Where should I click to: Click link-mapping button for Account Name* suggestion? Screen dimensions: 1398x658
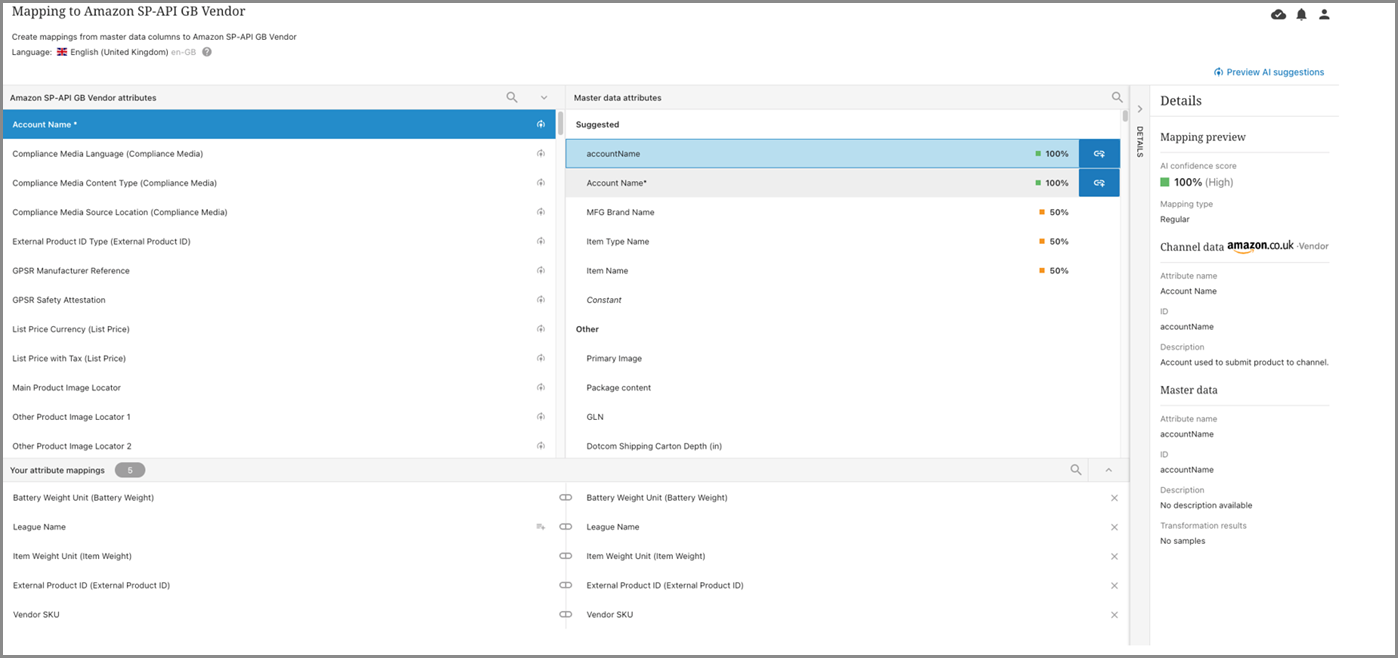coord(1099,183)
